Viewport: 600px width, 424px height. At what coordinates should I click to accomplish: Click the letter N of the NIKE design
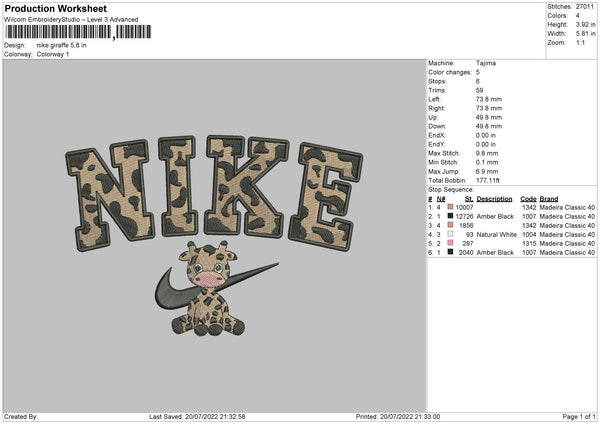click(108, 194)
